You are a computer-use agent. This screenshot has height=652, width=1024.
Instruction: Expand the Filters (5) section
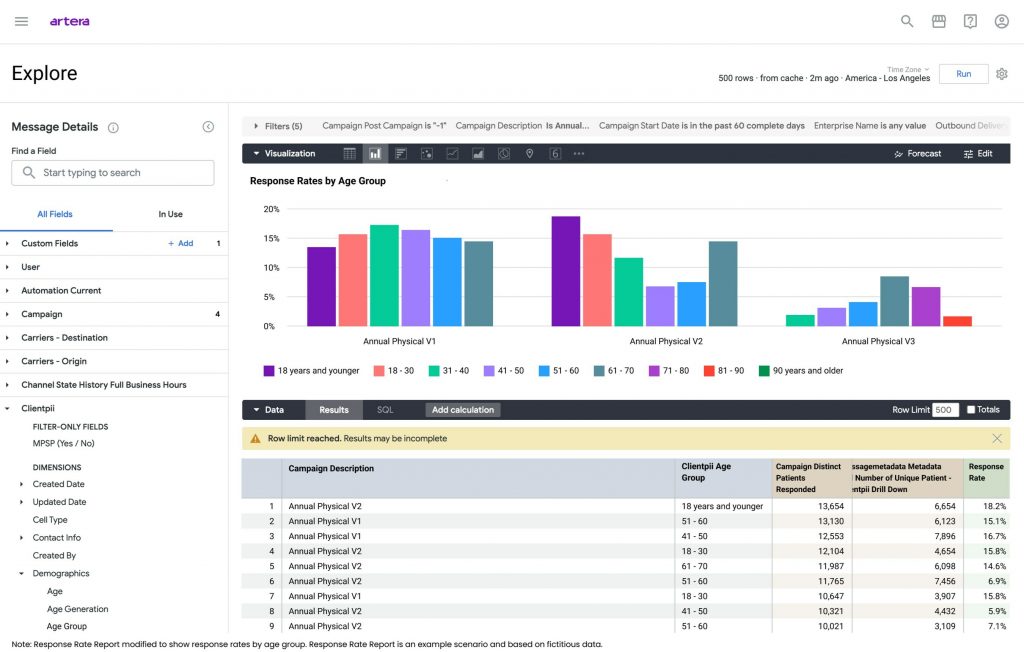(278, 126)
